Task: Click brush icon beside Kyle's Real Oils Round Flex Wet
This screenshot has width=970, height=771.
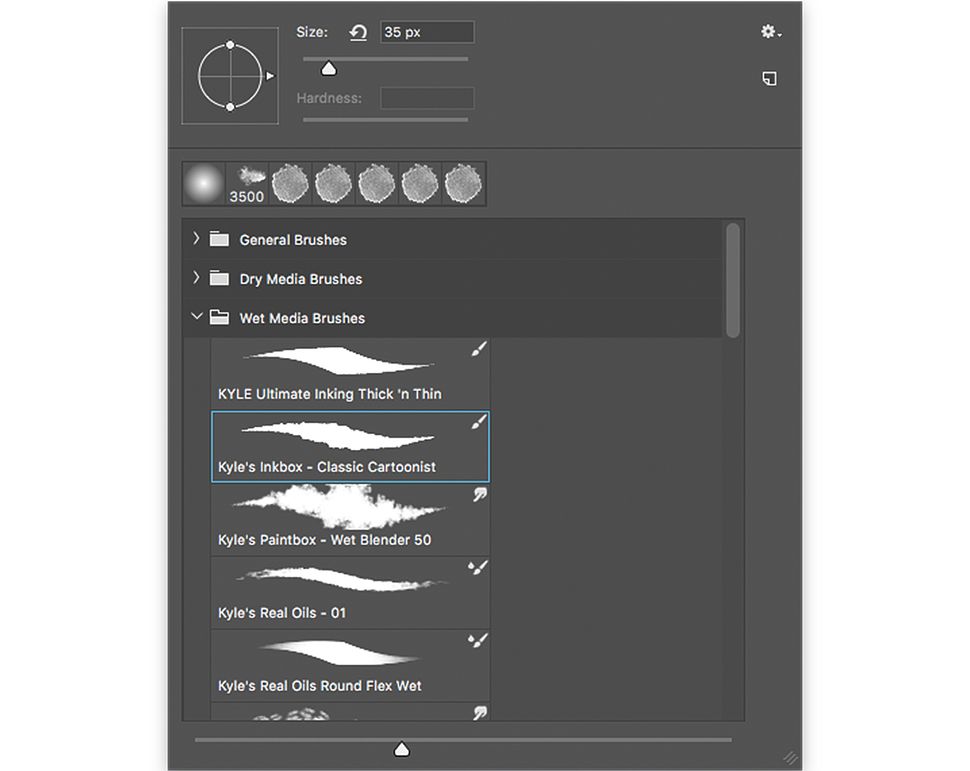Action: point(479,640)
